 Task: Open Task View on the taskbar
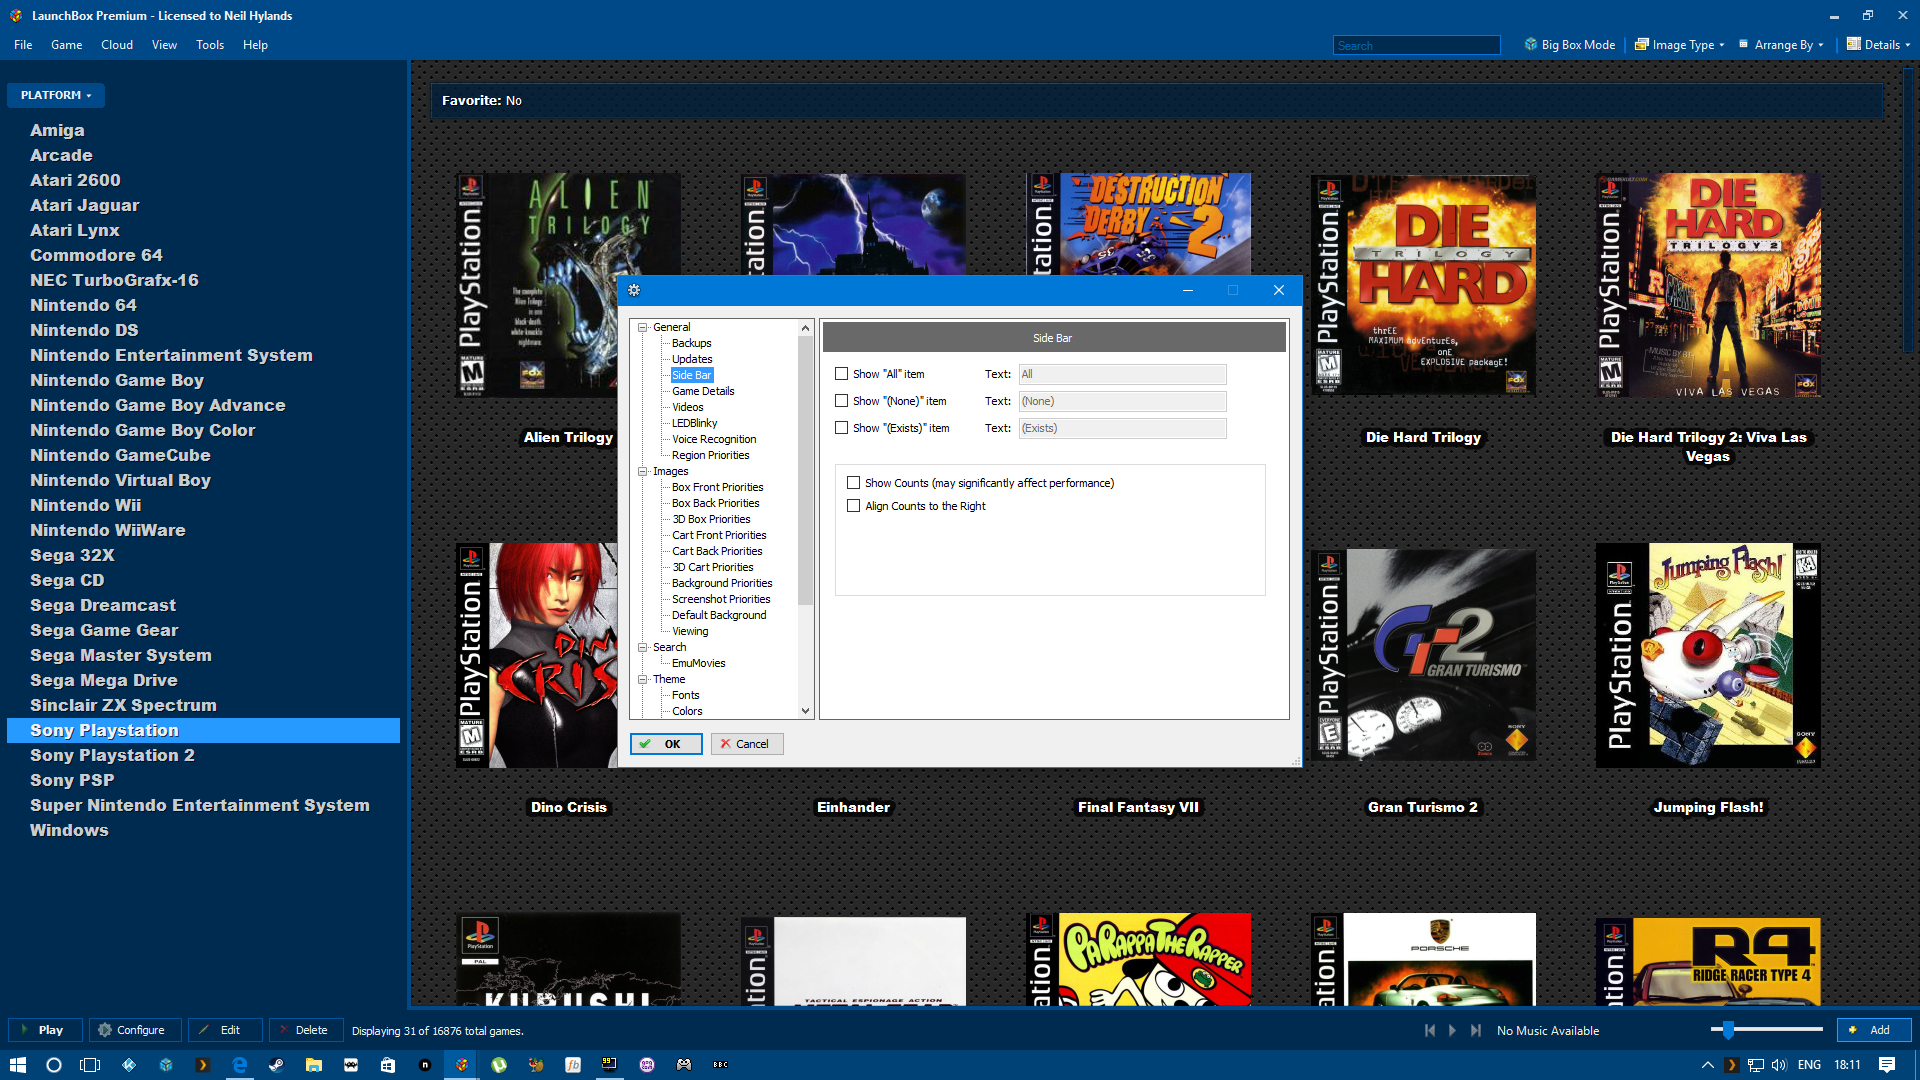coord(90,1065)
